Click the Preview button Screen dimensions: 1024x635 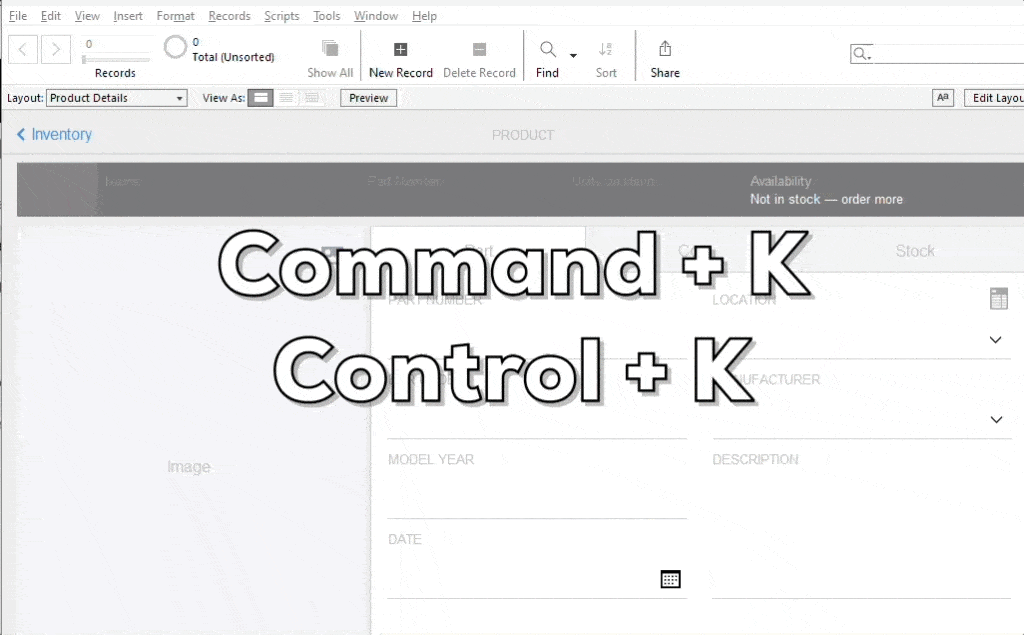click(x=368, y=98)
